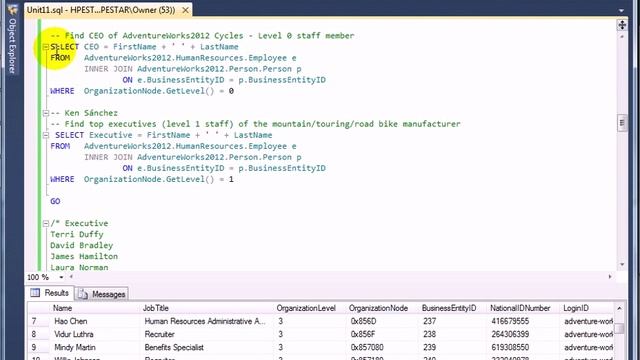This screenshot has width=640, height=360.
Task: Switch to the Results tab
Action: coord(49,293)
